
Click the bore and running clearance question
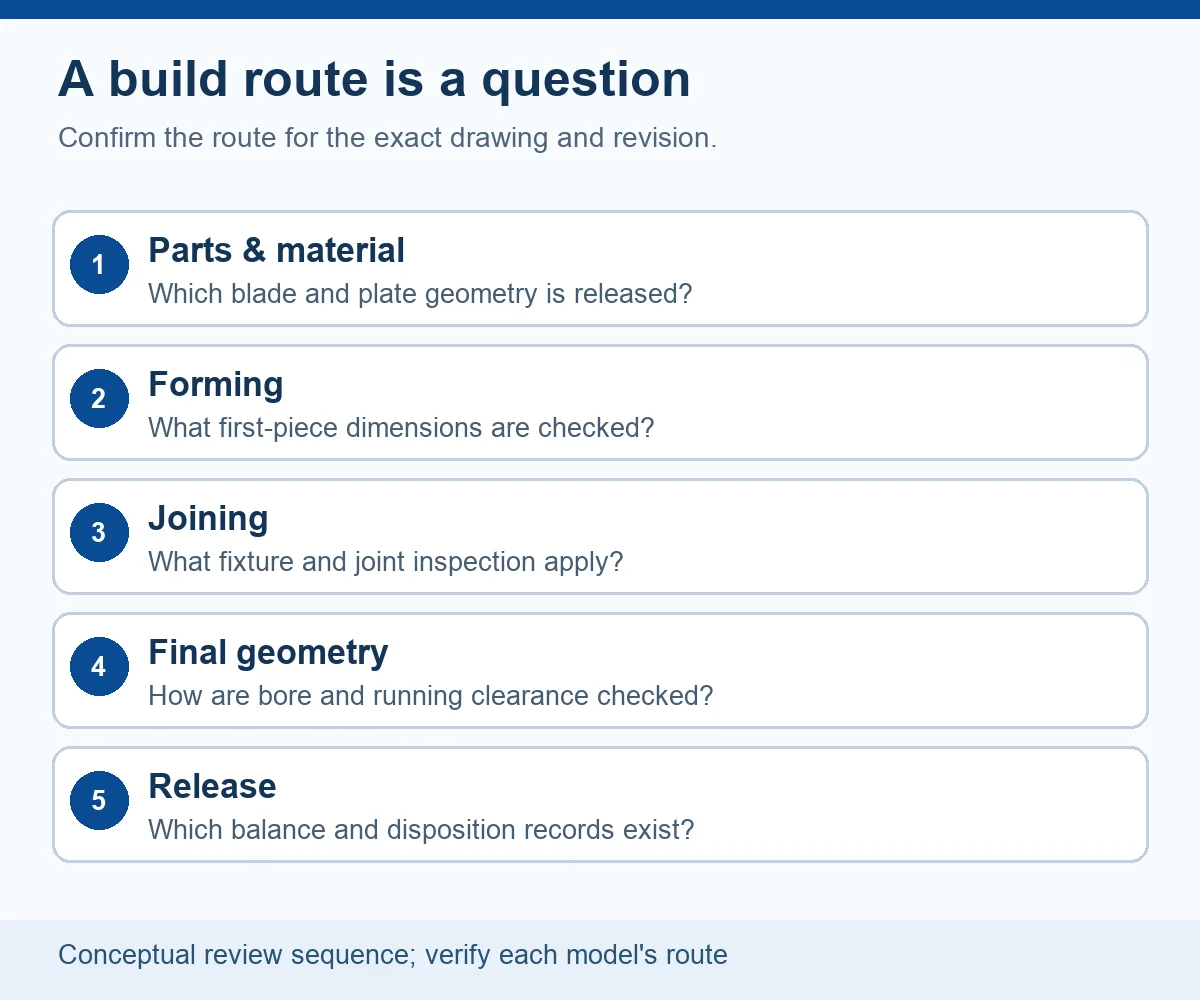(x=431, y=696)
